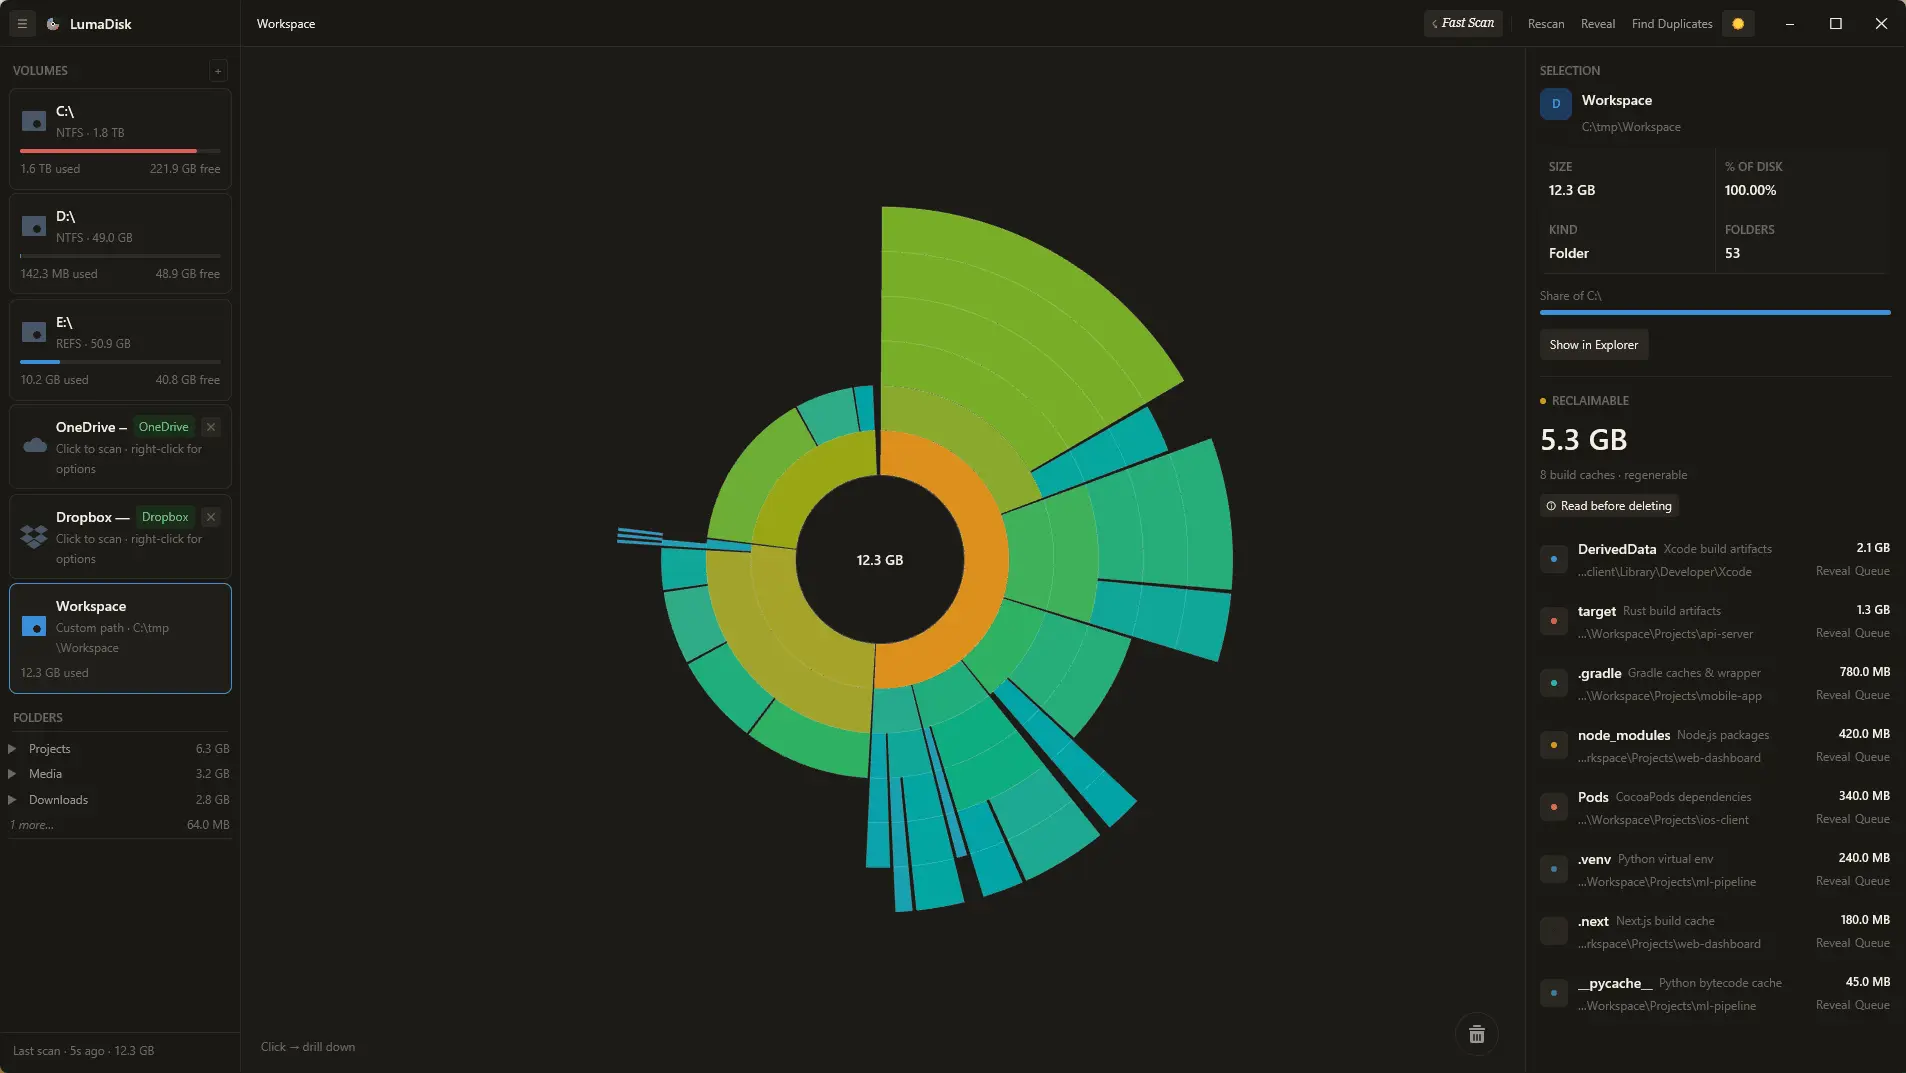Click the __pycache__ type icon
This screenshot has height=1073, width=1906.
tap(1554, 993)
